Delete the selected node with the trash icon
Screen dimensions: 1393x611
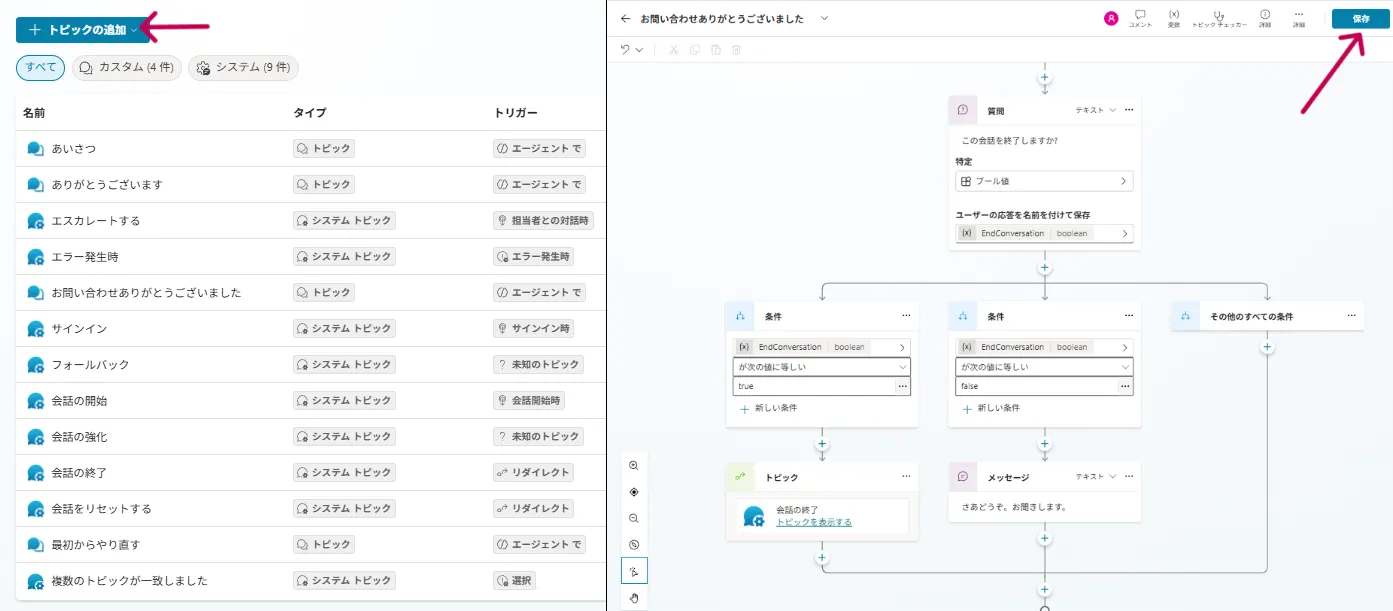pyautogui.click(x=737, y=49)
